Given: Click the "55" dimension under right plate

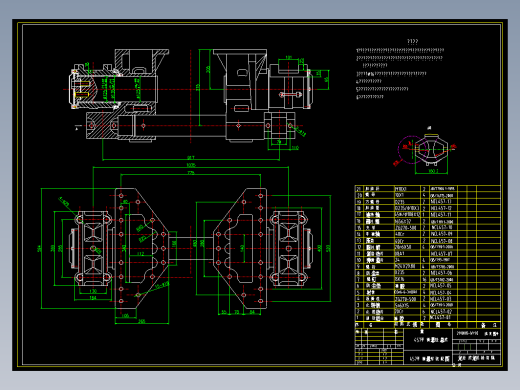Looking at the screenshot, I should [224, 312].
